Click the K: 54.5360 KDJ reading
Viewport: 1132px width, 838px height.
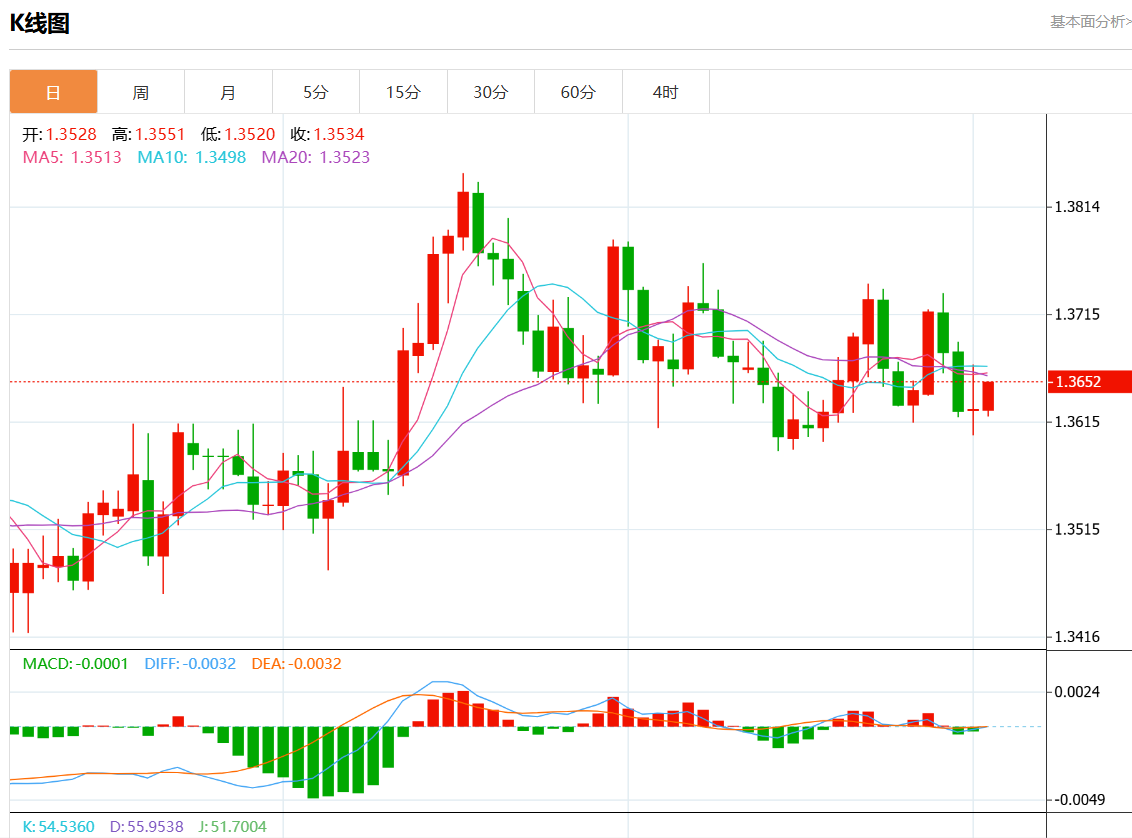tap(58, 827)
